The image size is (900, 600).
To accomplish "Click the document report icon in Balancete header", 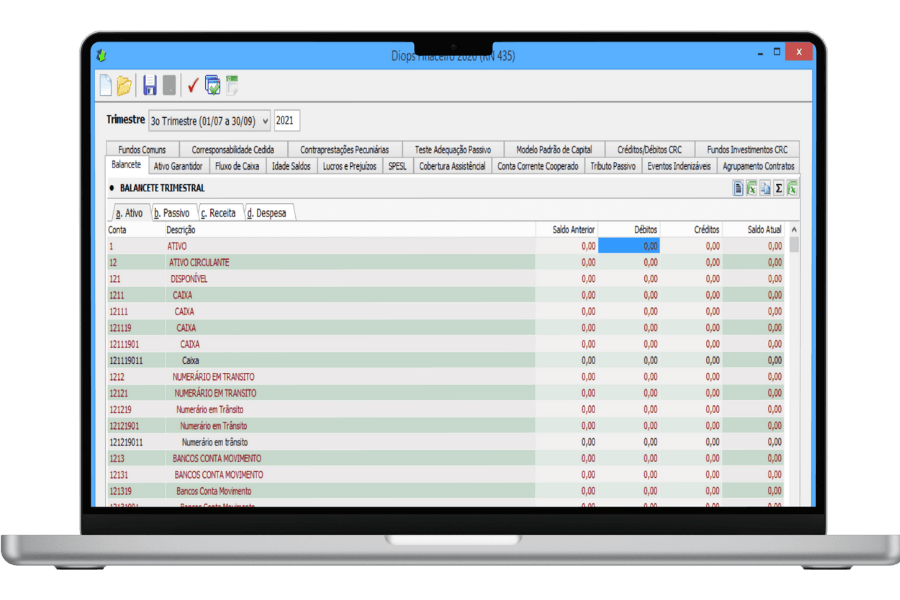I will tap(738, 188).
